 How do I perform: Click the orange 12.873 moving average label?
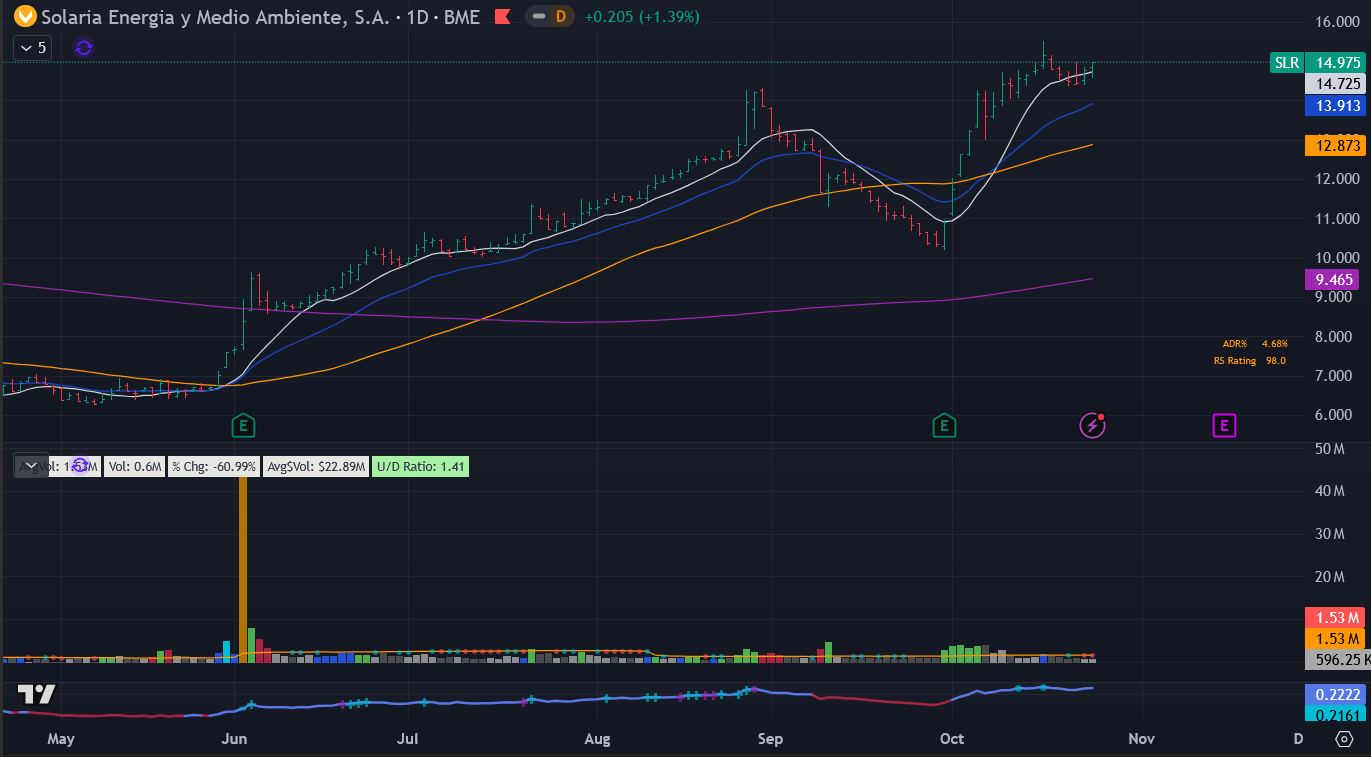1337,145
